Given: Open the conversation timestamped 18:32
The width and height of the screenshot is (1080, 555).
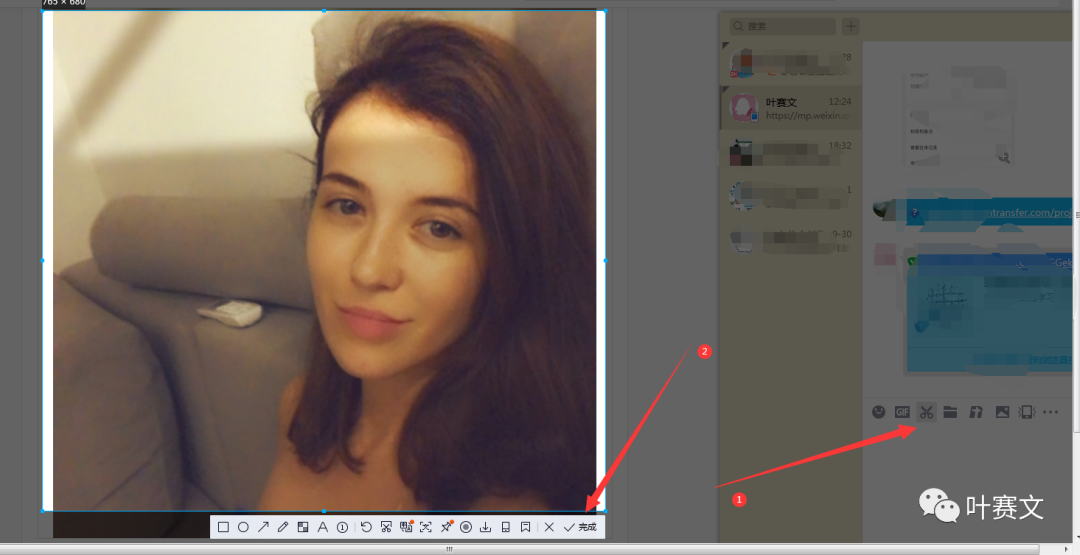Looking at the screenshot, I should [x=789, y=152].
